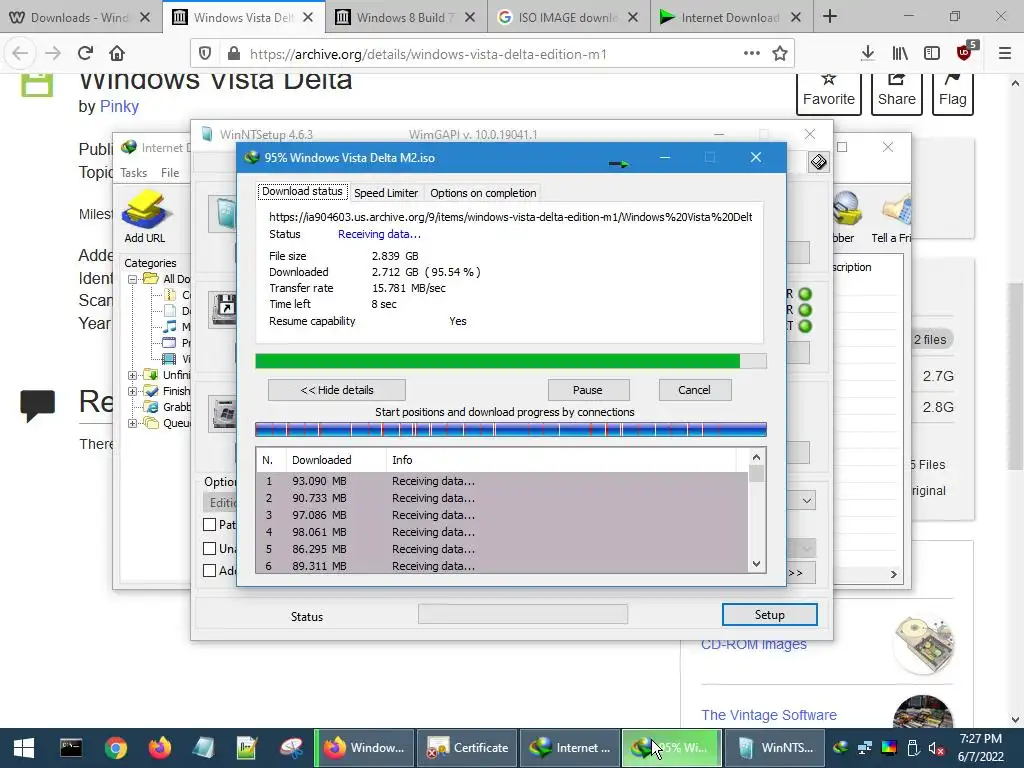The width and height of the screenshot is (1024, 768).
Task: Check the 'Una' option checkbox in WinNTSetup
Action: tap(210, 549)
